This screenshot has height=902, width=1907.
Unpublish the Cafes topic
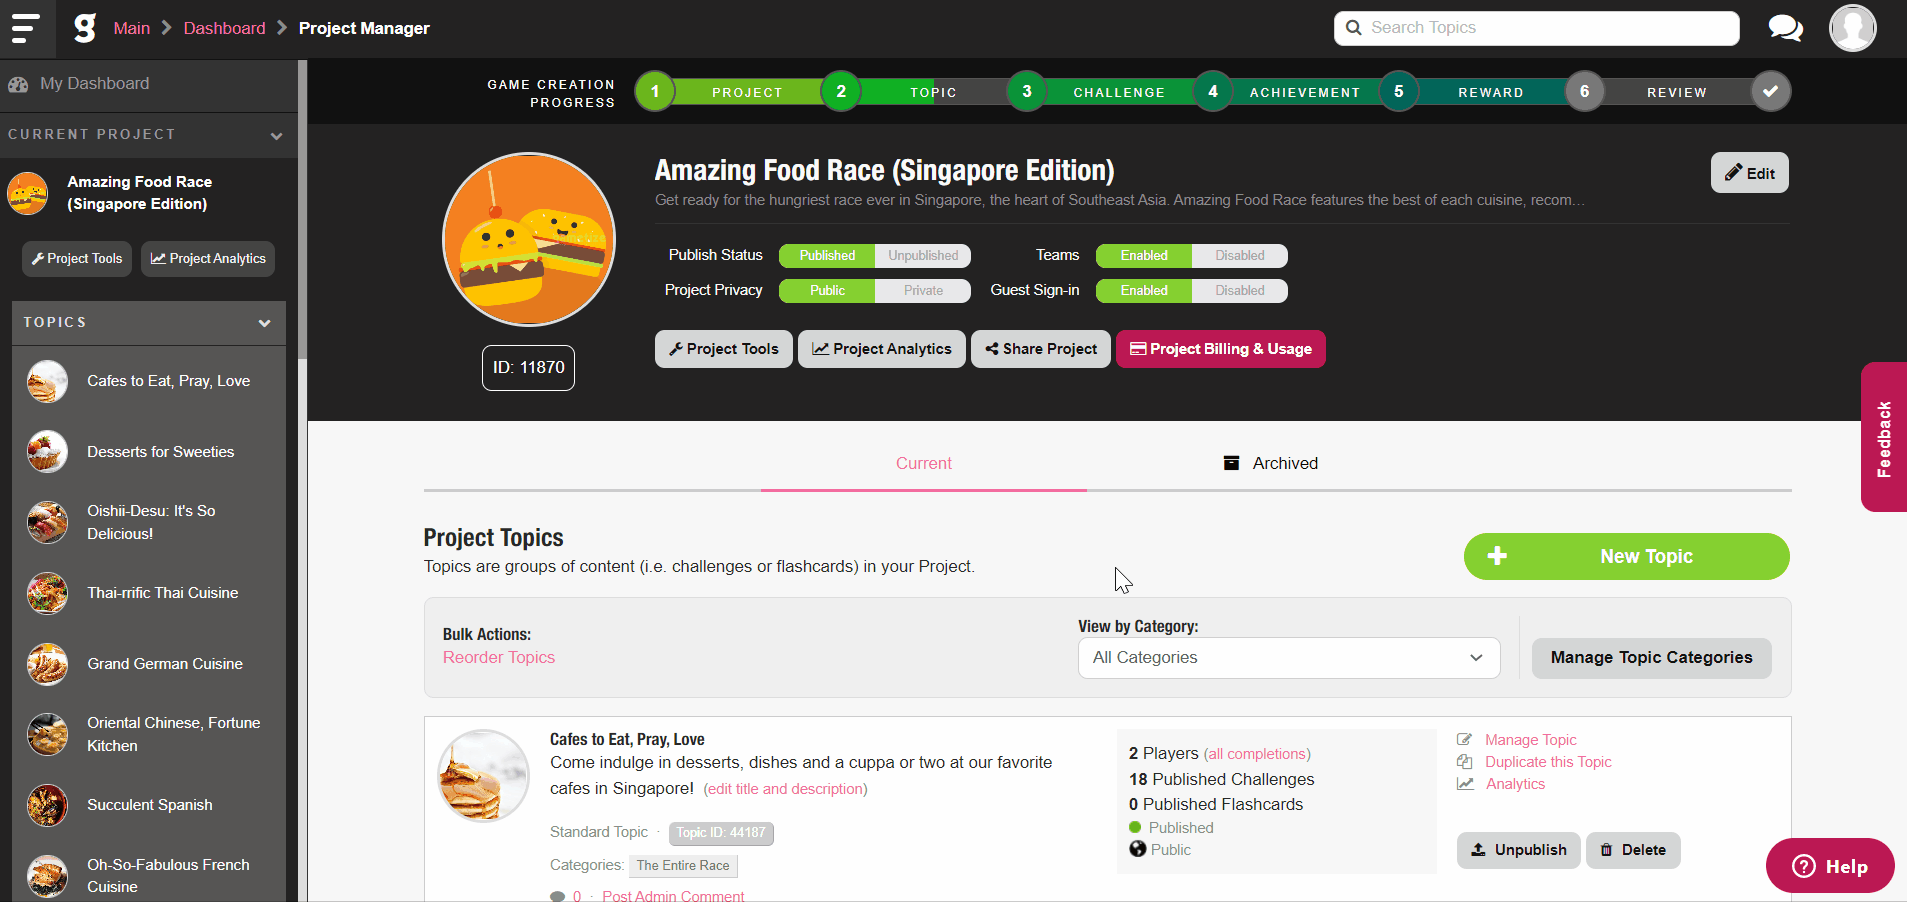tap(1519, 850)
